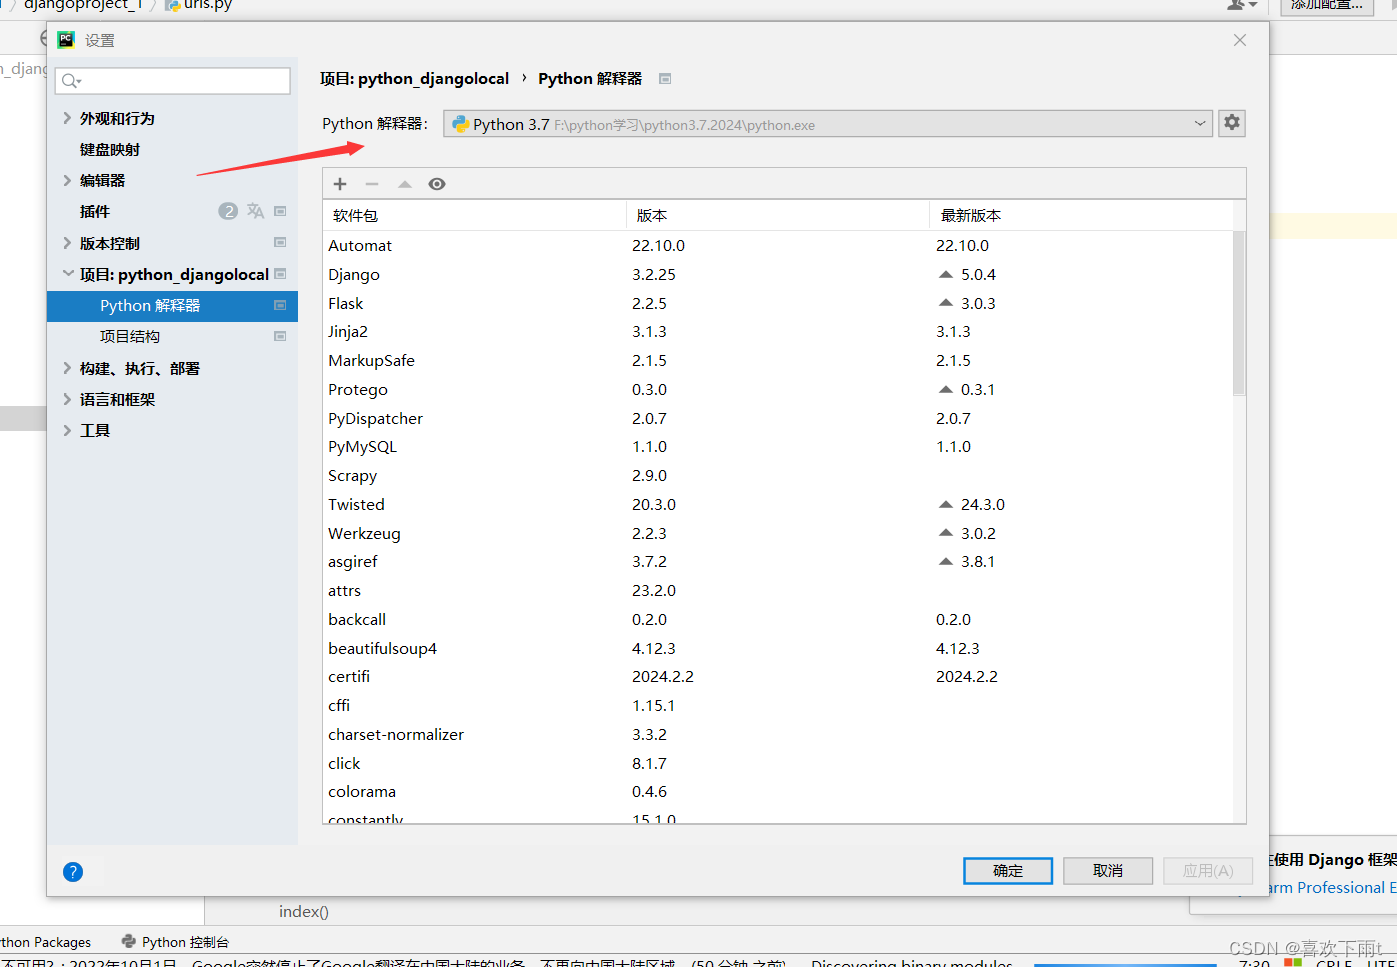Click the 软件包 column header
Screen dimensions: 1397x967
pyautogui.click(x=475, y=215)
